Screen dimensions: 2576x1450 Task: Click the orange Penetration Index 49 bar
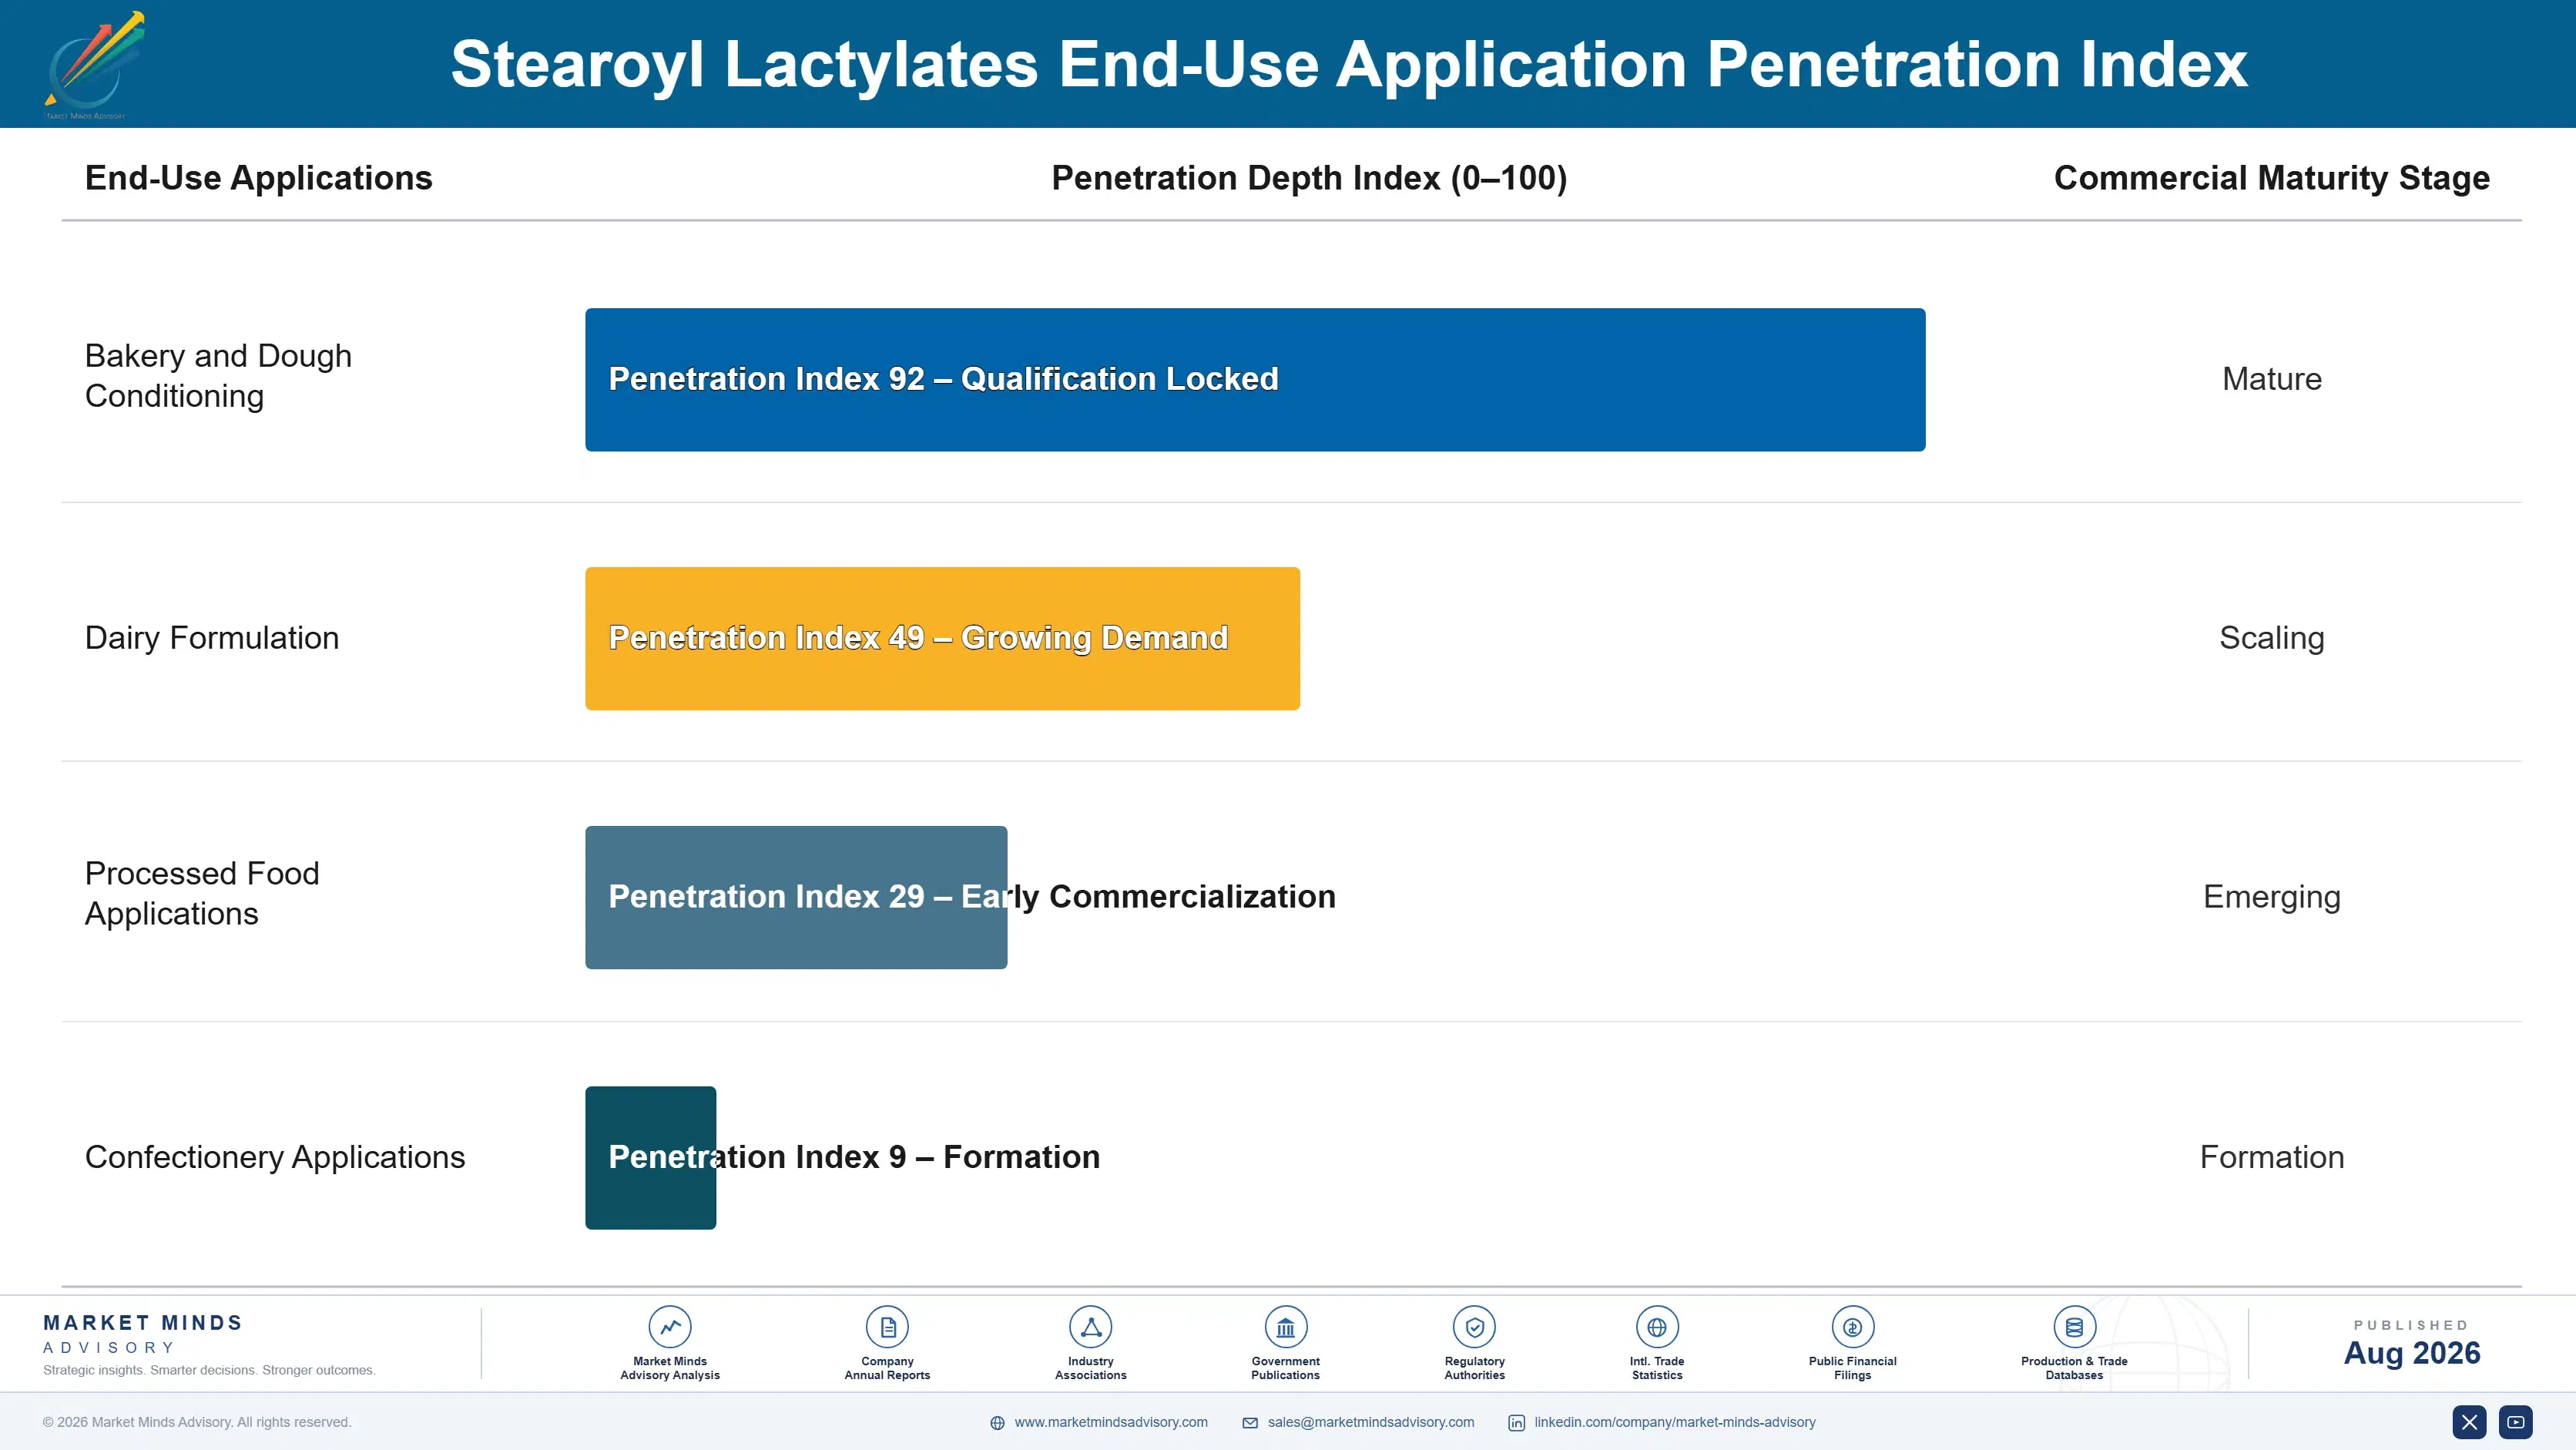pos(942,639)
